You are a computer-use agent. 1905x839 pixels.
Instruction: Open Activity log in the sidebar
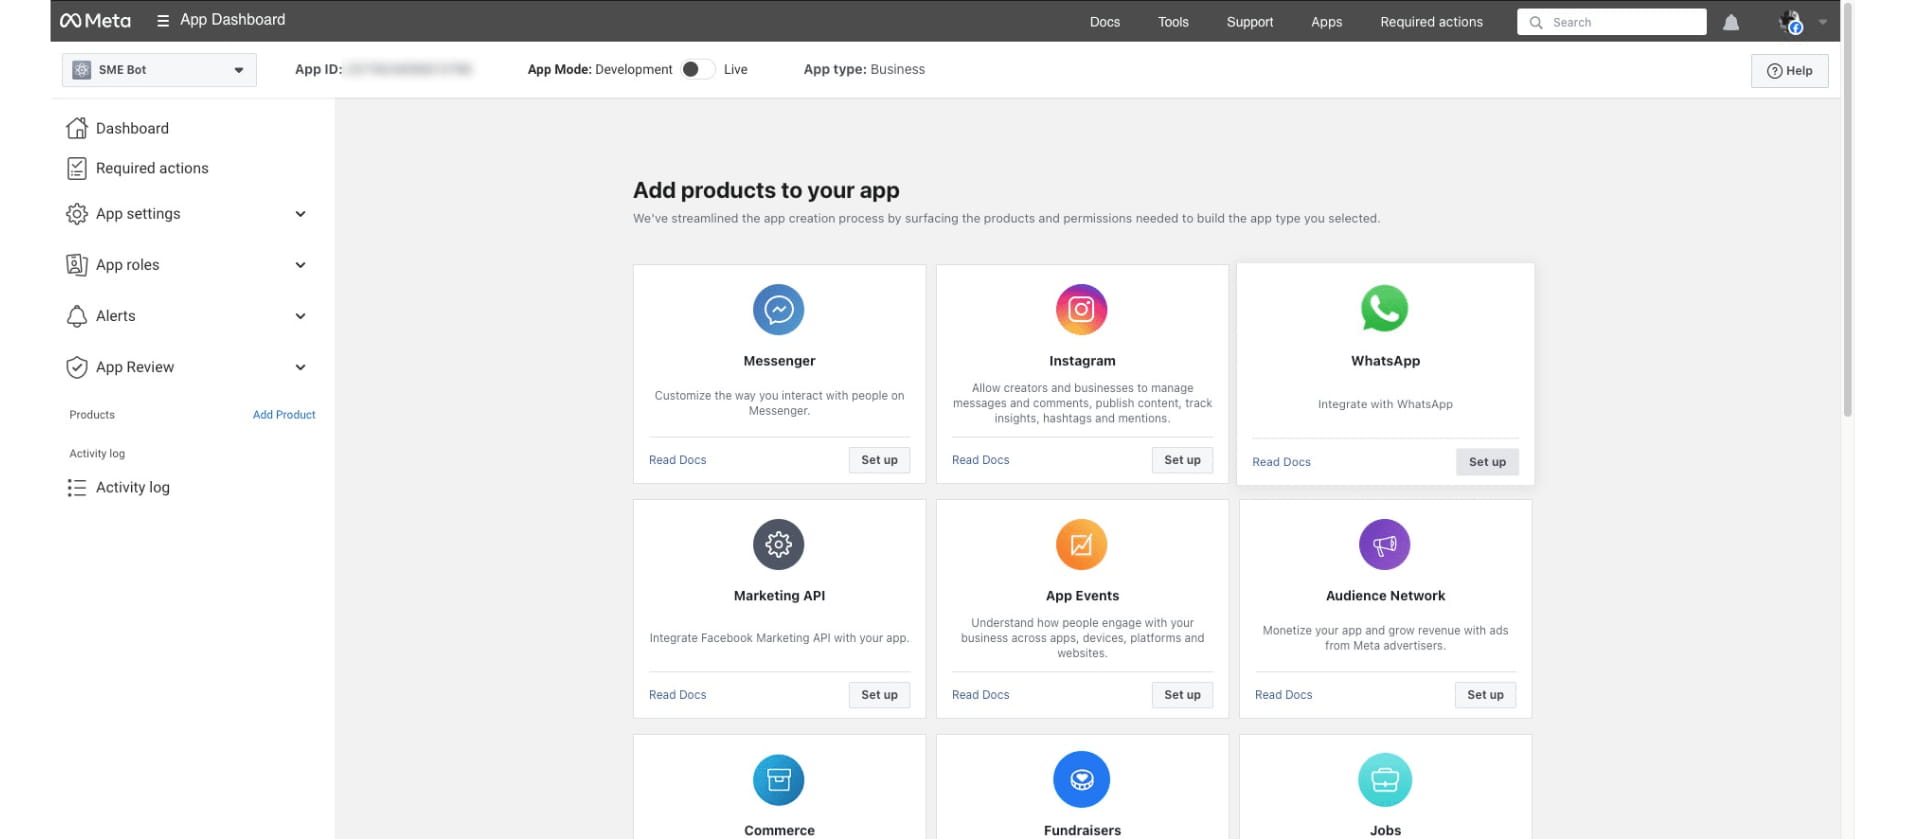tap(133, 488)
